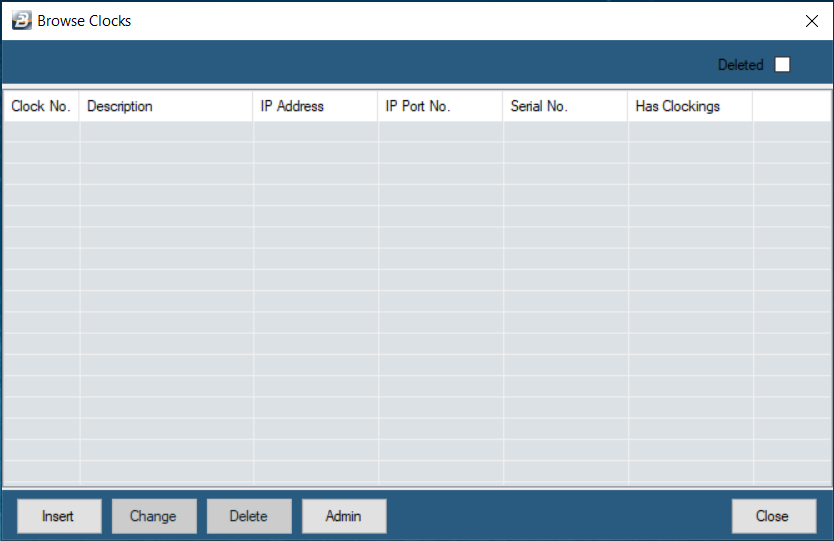834x541 pixels.
Task: Click the Has Clockings column header
Action: click(690, 106)
